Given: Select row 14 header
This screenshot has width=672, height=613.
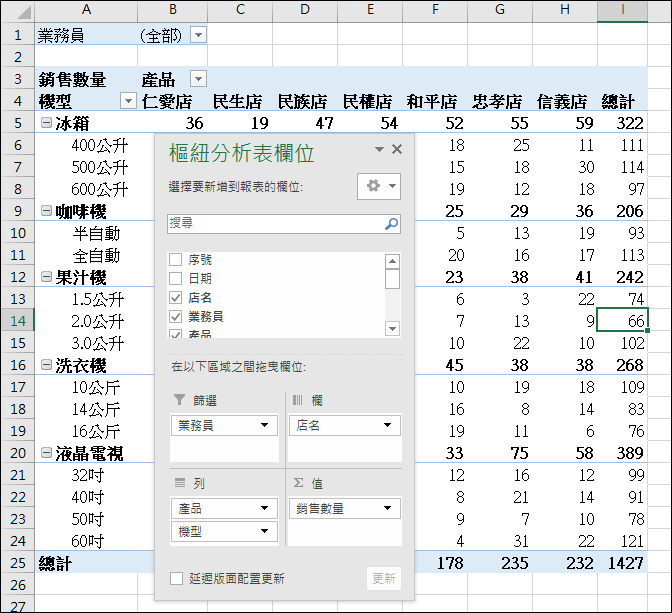Looking at the screenshot, I should coord(18,321).
